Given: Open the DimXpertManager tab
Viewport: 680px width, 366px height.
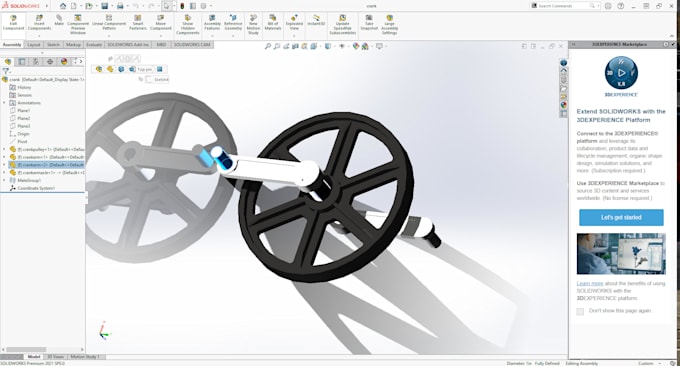Looking at the screenshot, I should 50,62.
